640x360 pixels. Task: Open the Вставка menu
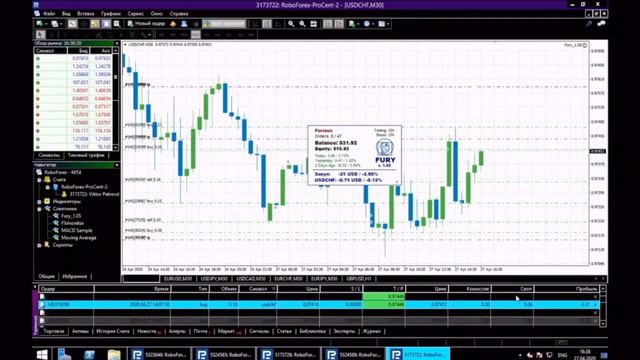coord(85,13)
